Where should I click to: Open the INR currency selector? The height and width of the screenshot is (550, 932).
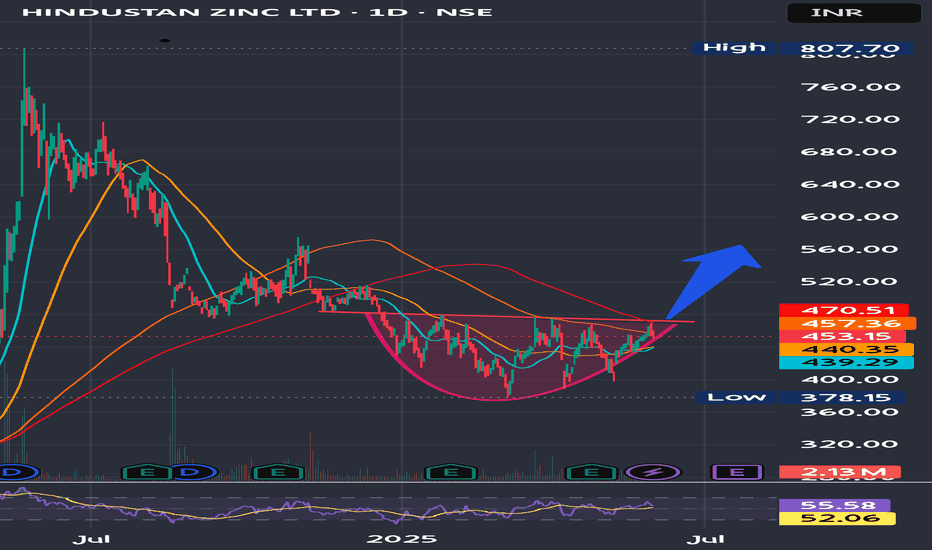[854, 12]
